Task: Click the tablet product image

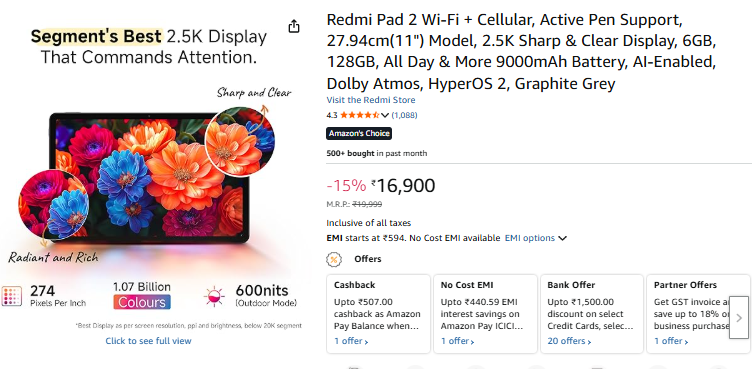Action: pos(149,178)
